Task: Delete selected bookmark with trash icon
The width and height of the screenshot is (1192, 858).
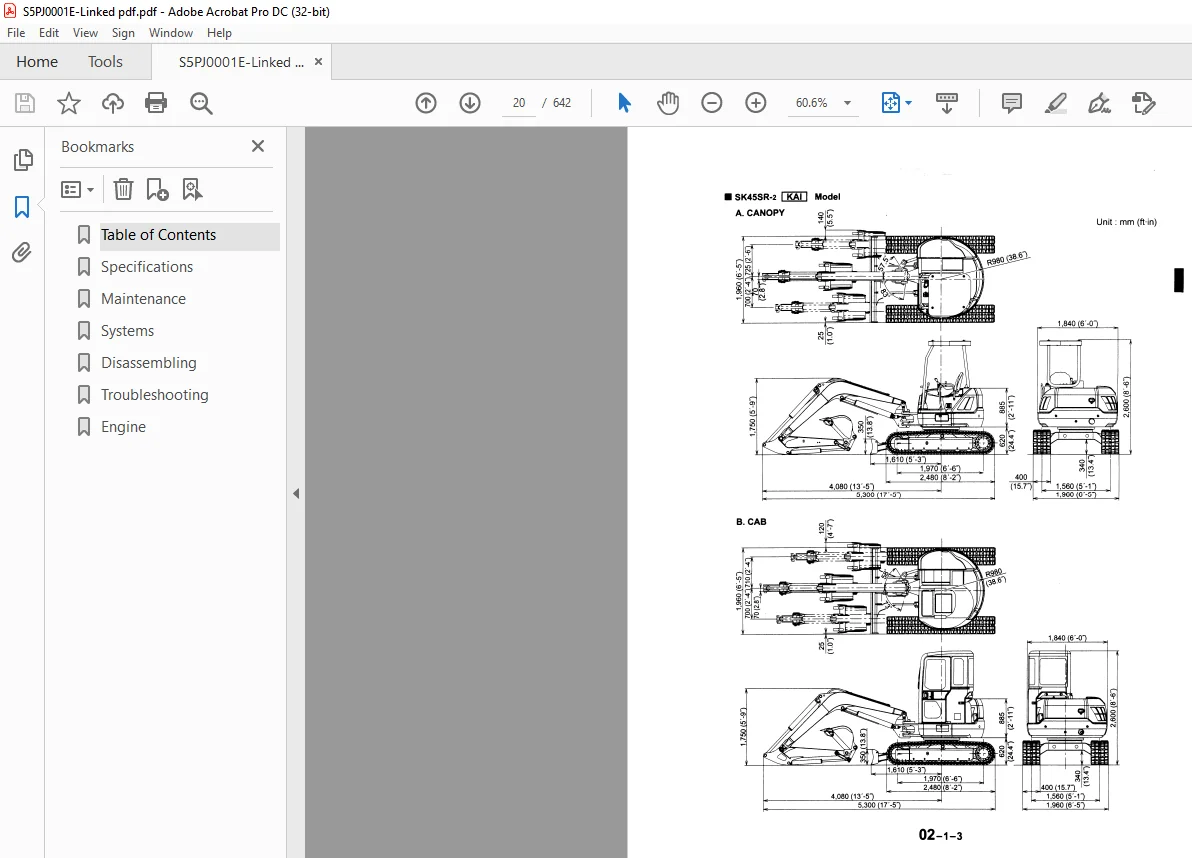Action: pyautogui.click(x=123, y=189)
